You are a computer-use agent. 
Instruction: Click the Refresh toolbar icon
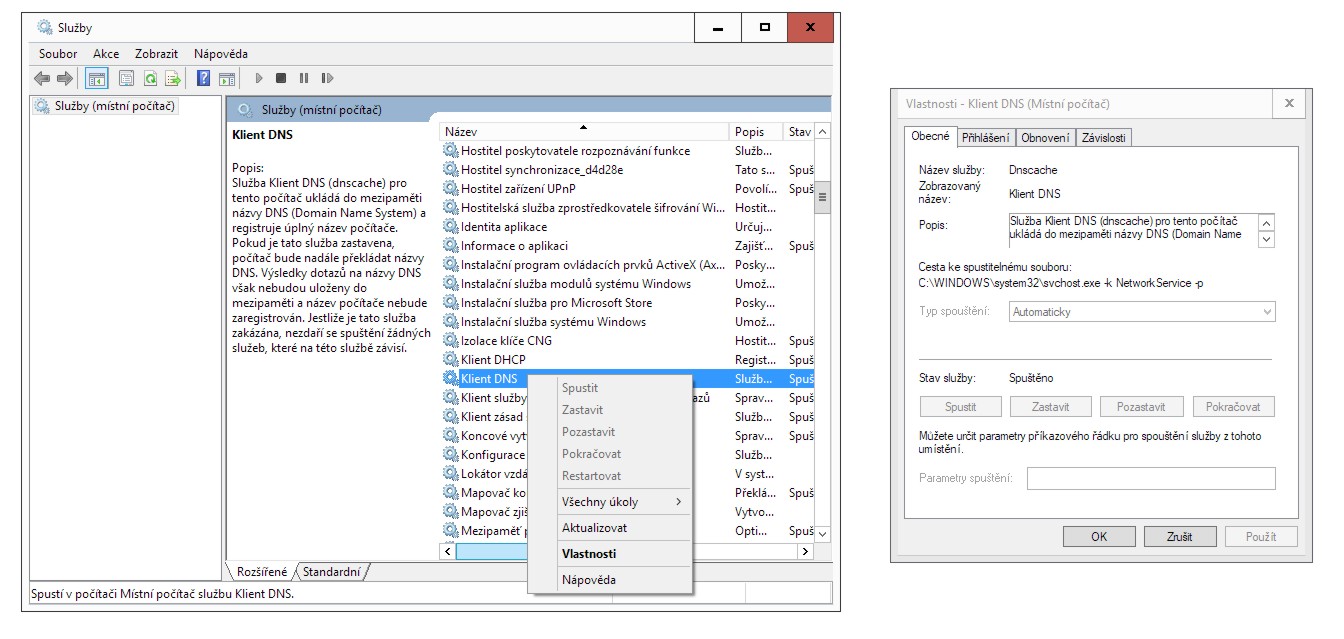[150, 78]
